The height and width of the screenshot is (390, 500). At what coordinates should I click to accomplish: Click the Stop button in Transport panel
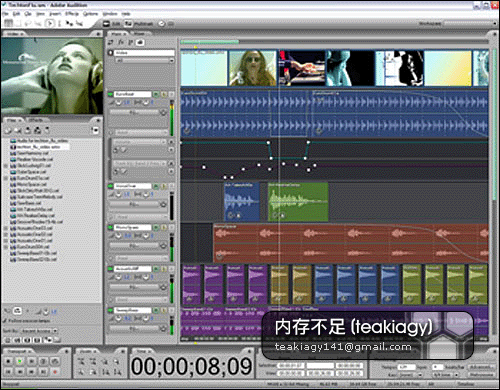click(8, 361)
